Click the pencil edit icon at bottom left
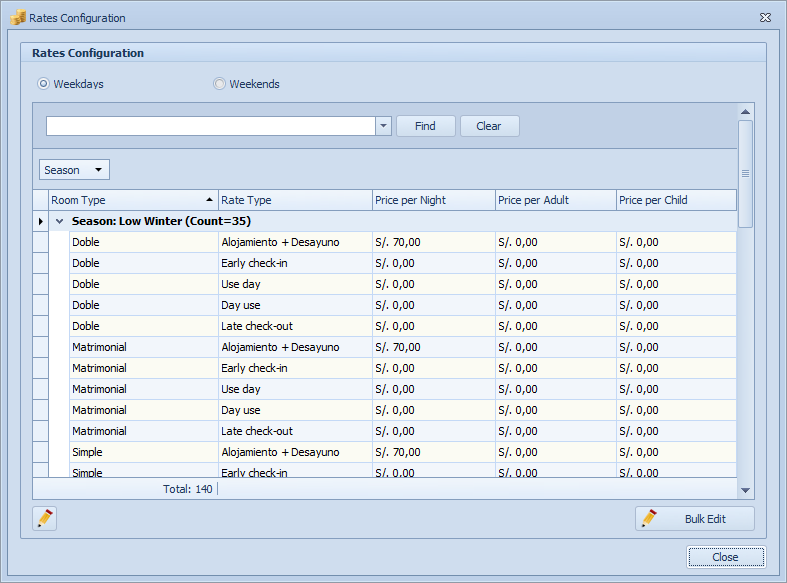This screenshot has width=787, height=583. 44,518
